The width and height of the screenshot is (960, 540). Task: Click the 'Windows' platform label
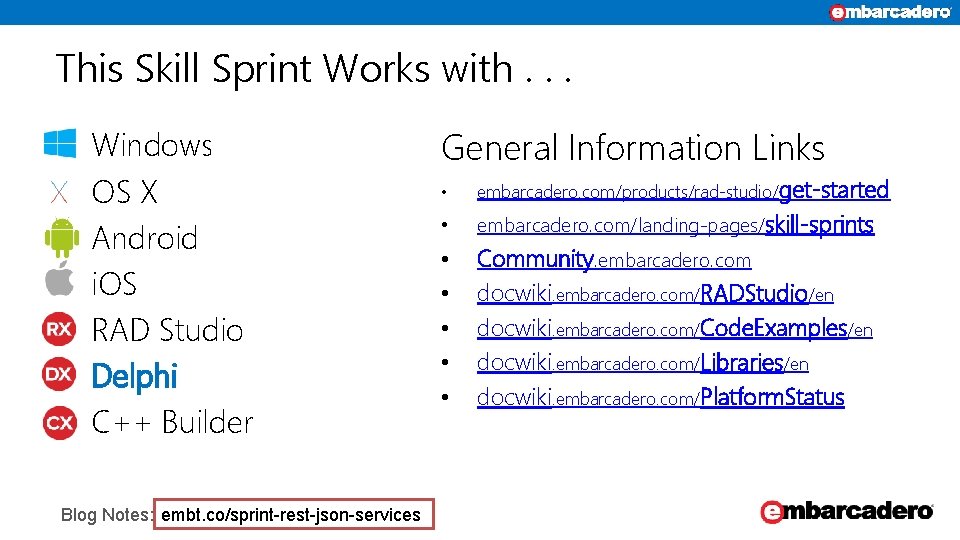pyautogui.click(x=152, y=145)
